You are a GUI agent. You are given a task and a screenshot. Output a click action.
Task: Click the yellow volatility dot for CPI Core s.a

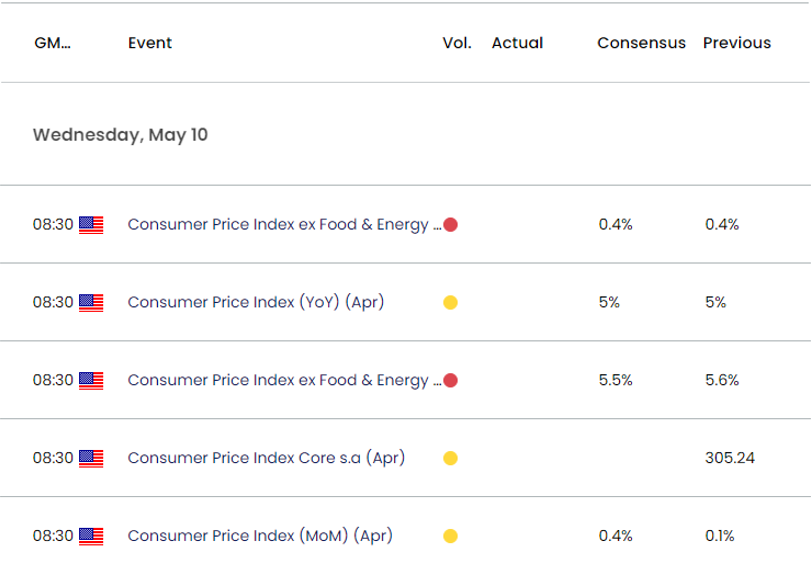pyautogui.click(x=450, y=458)
